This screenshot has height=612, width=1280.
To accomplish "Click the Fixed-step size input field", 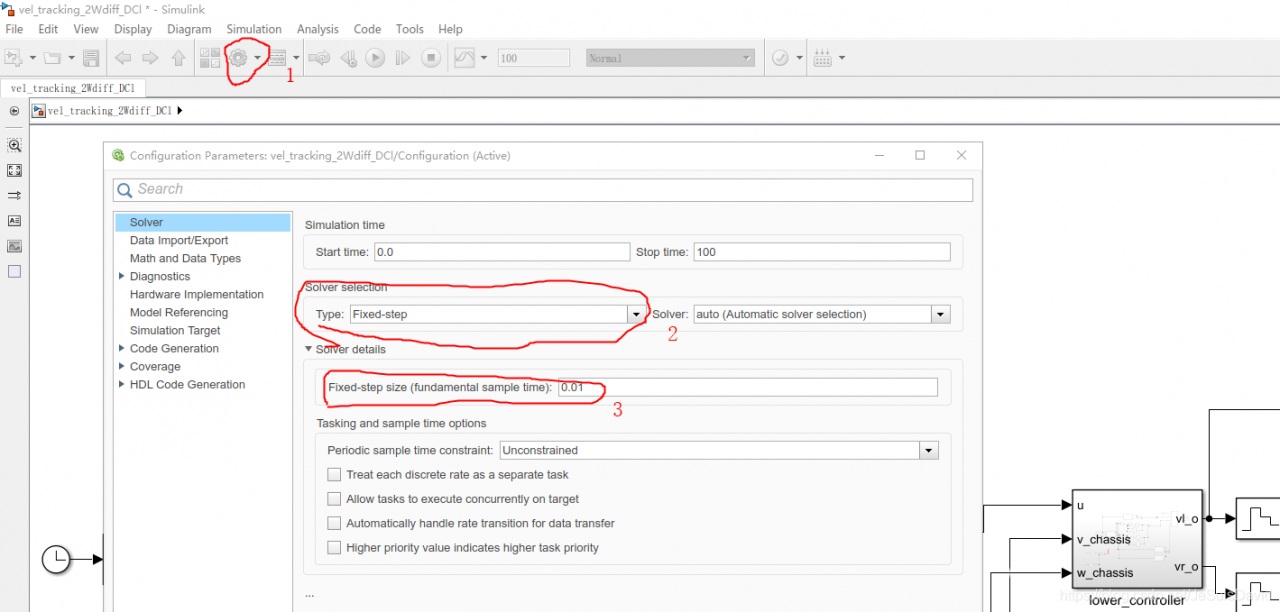I will [x=748, y=387].
